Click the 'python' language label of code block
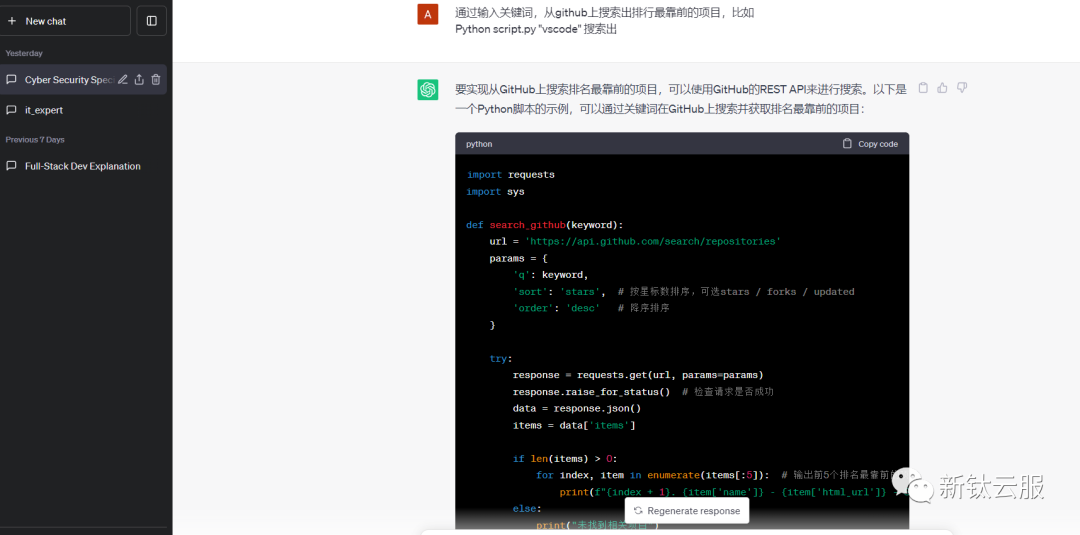This screenshot has width=1080, height=535. 479,144
